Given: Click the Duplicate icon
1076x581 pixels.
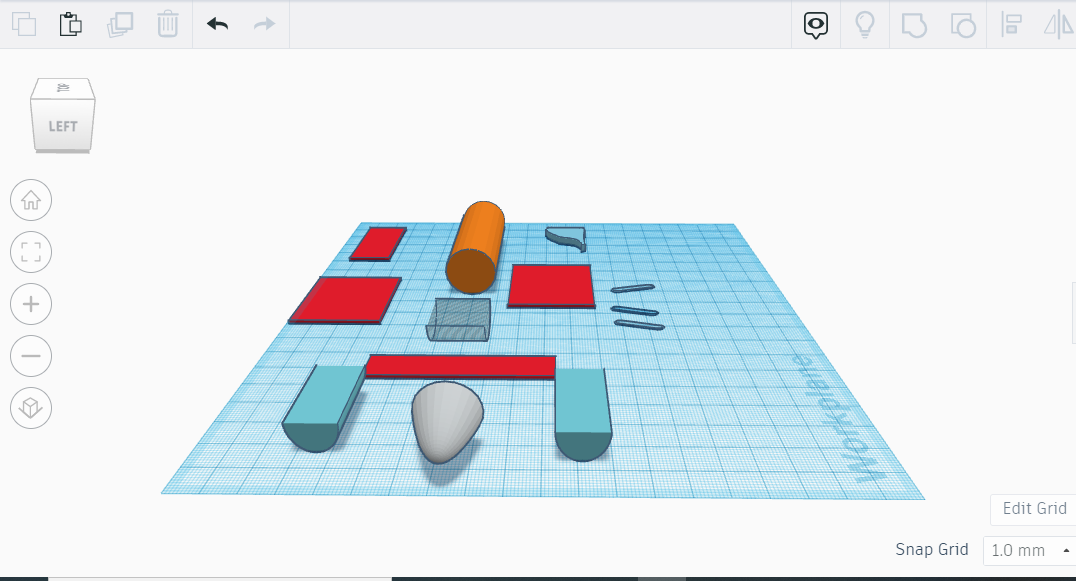Looking at the screenshot, I should [x=119, y=24].
